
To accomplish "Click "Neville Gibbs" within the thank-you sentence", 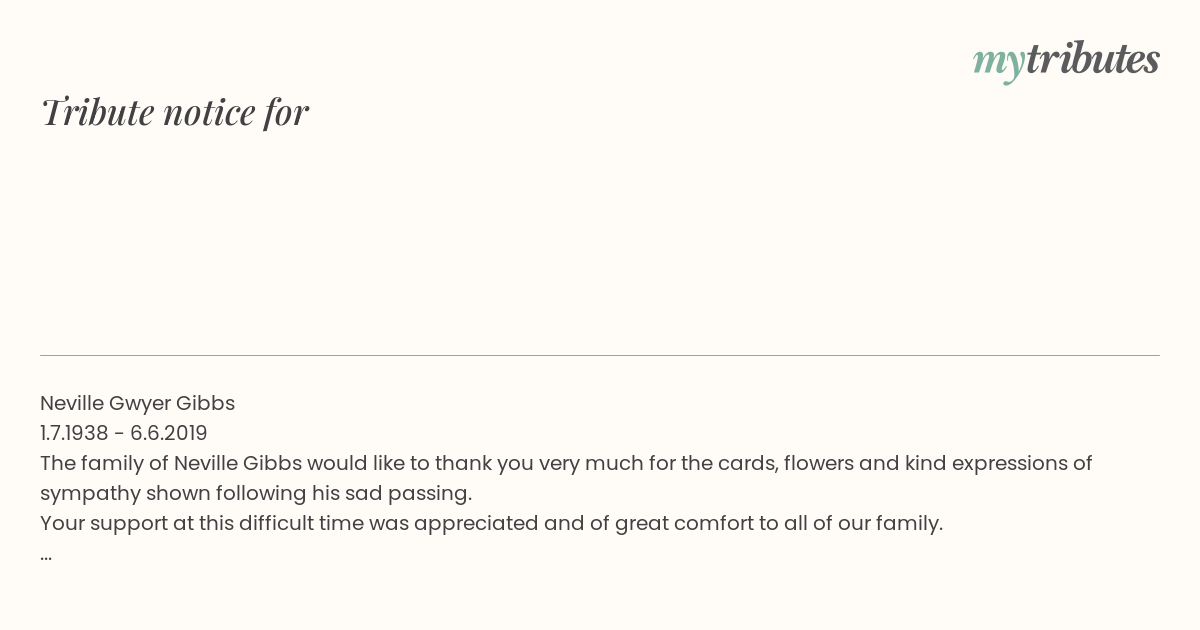I will tap(238, 463).
